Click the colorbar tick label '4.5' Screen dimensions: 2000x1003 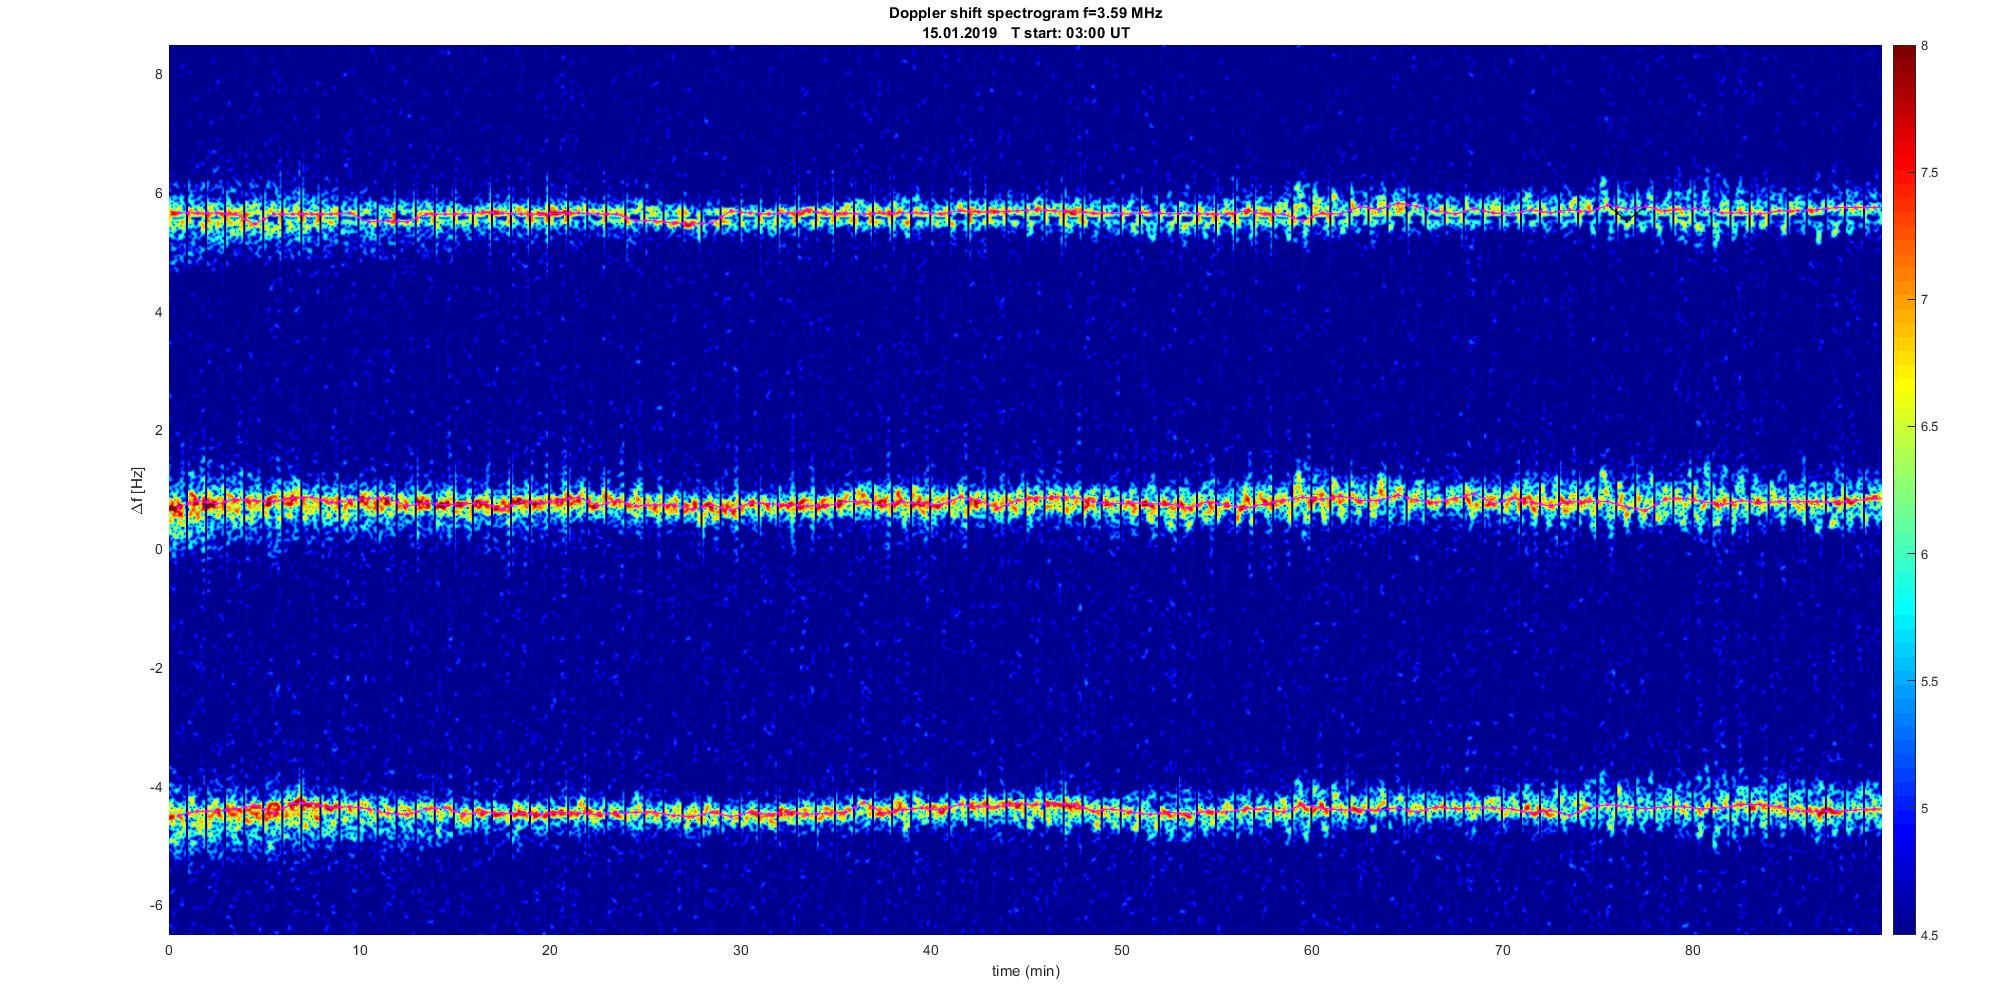1929,935
